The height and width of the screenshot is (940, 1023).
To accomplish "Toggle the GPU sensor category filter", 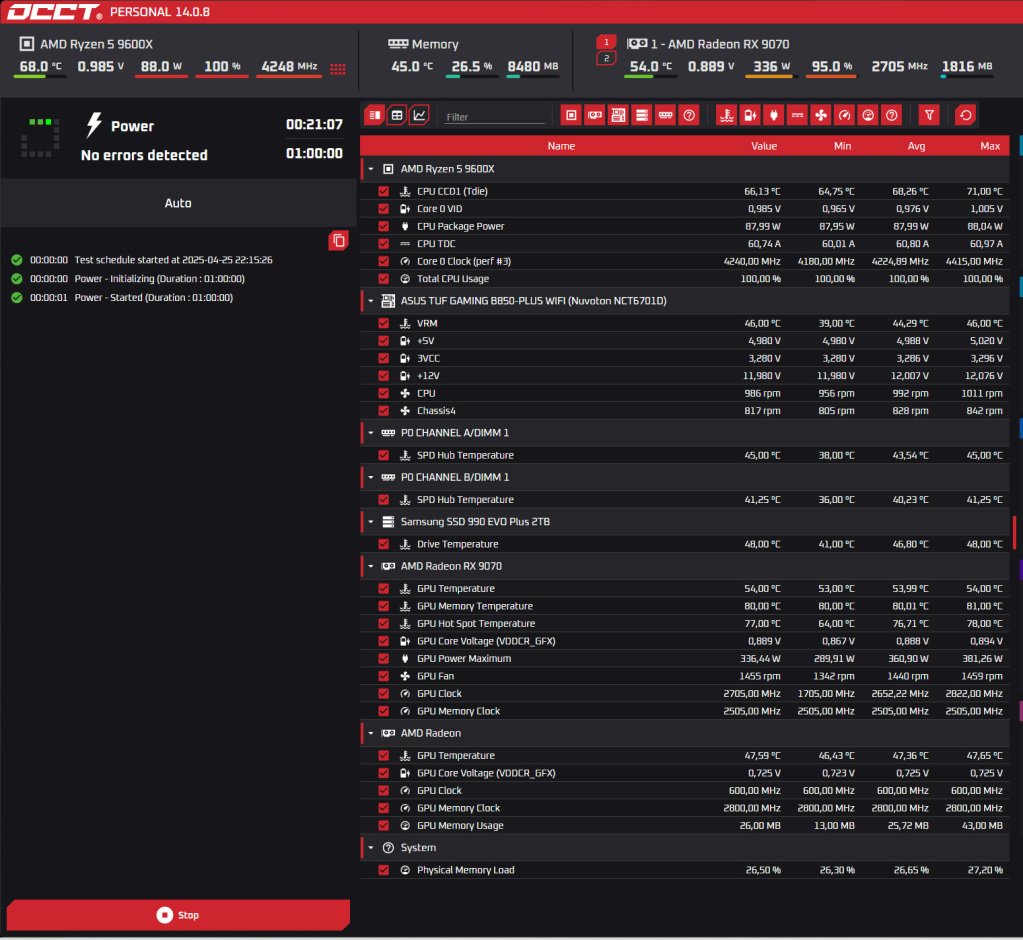I will click(594, 115).
